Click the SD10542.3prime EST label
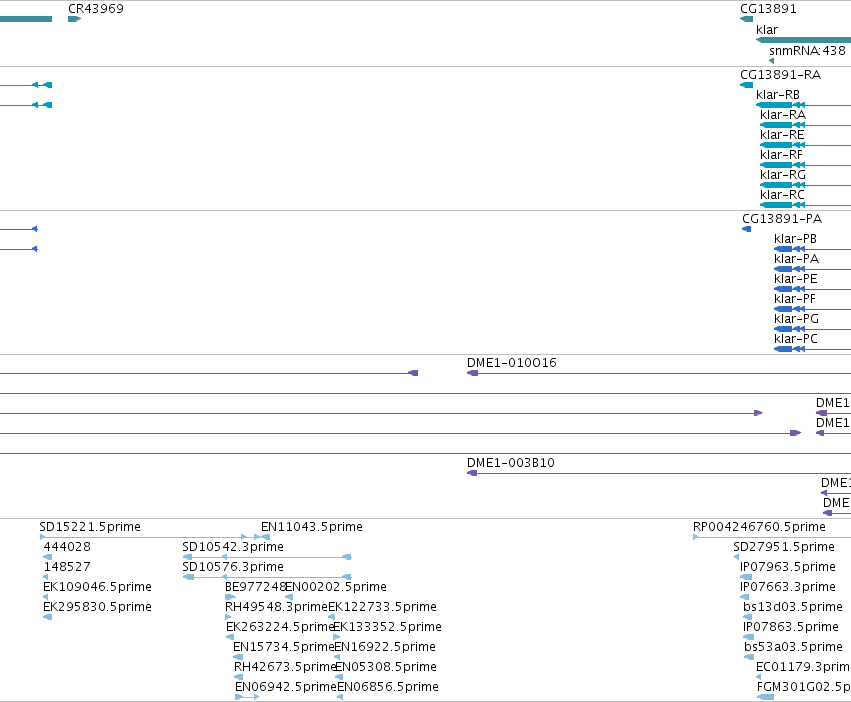 (x=233, y=547)
